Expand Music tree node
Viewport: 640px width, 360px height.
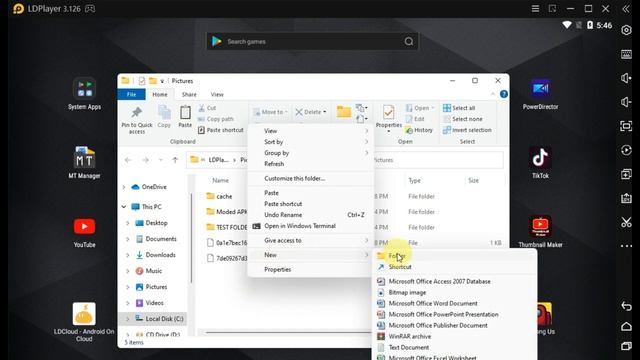click(x=127, y=271)
